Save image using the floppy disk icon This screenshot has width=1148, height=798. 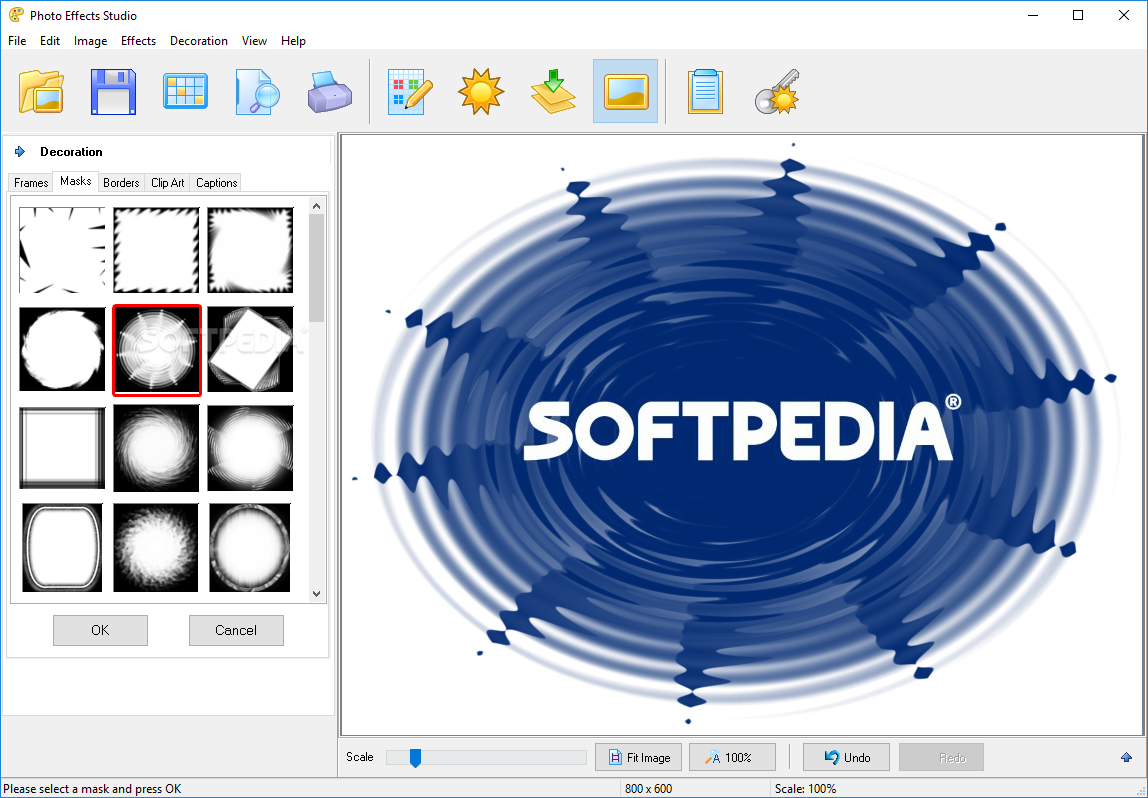point(113,92)
